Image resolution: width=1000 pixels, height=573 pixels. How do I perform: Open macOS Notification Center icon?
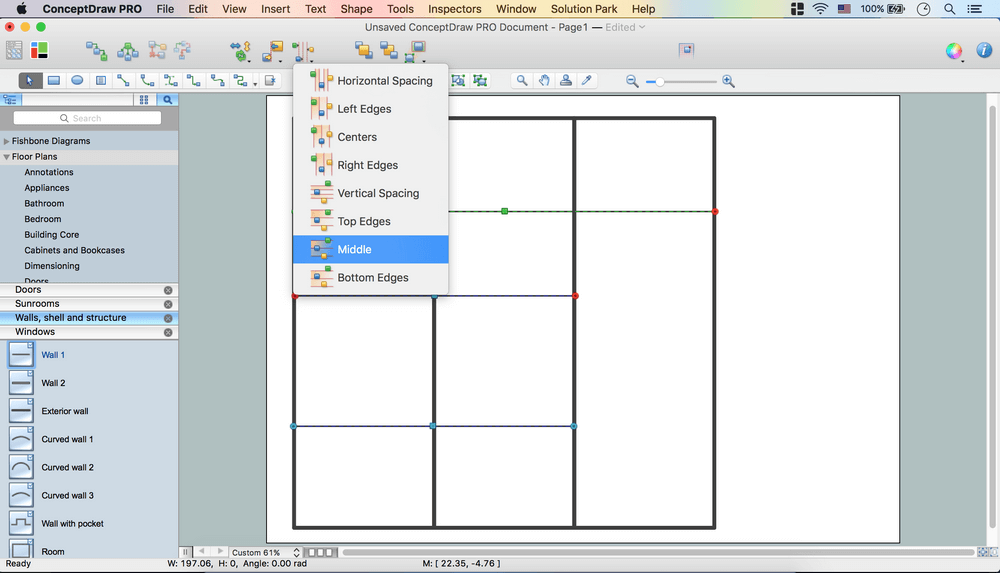click(974, 9)
